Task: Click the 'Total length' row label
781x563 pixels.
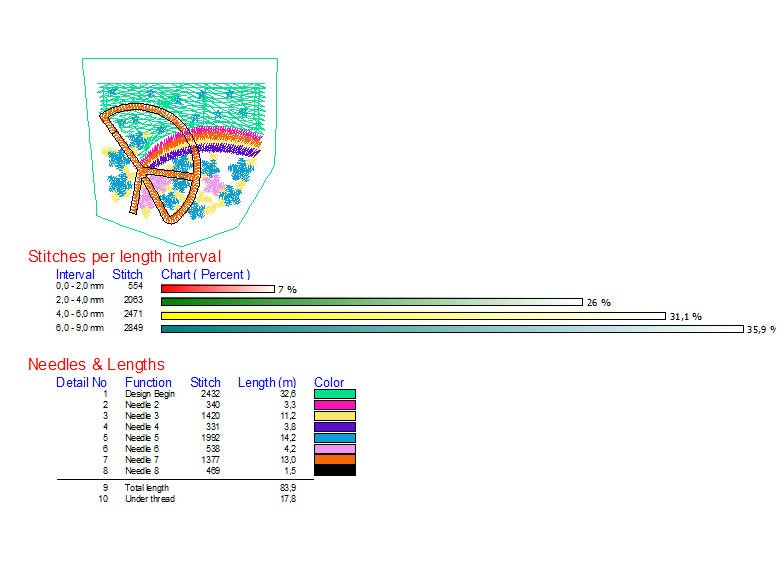Action: [147, 488]
